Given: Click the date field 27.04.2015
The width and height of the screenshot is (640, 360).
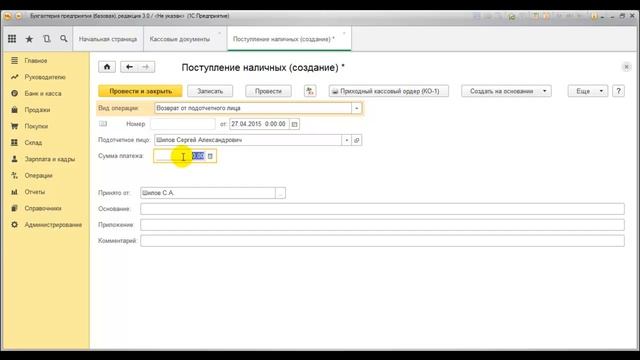Looking at the screenshot, I should pyautogui.click(x=259, y=124).
